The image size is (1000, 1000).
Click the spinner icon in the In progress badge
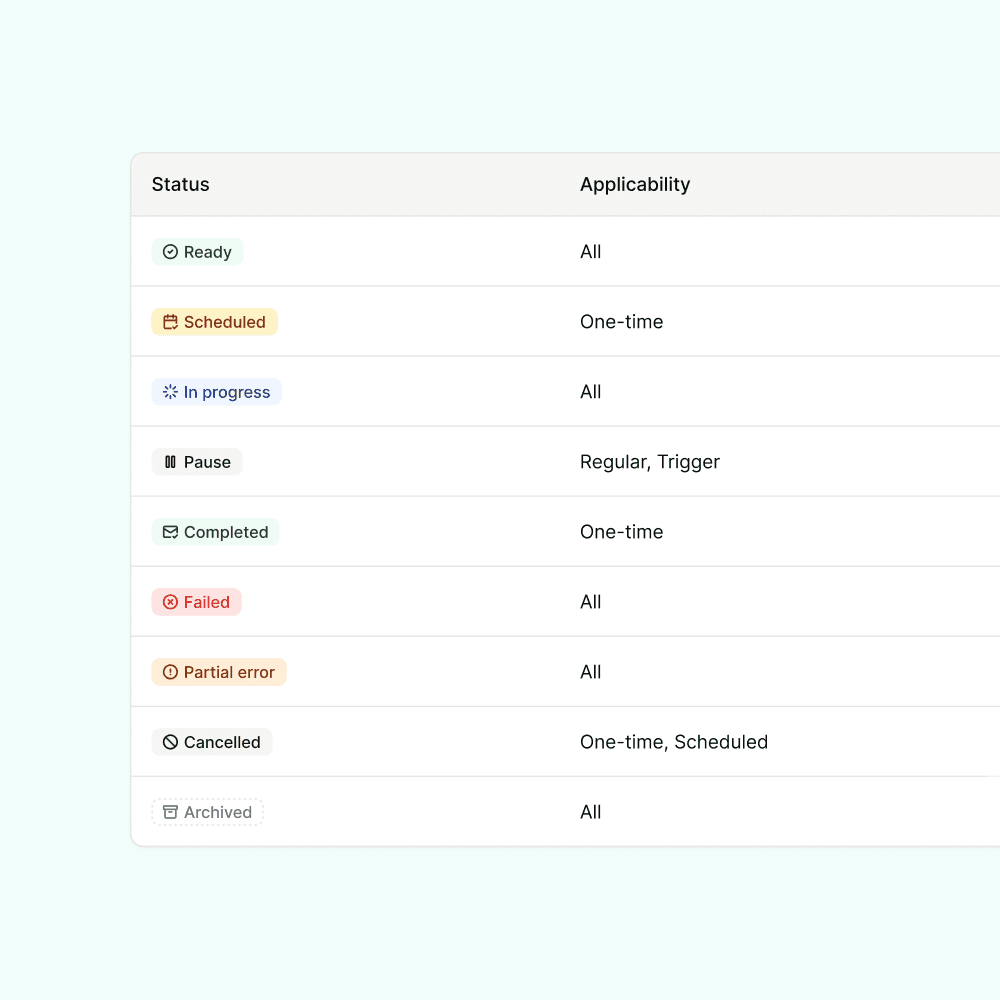pos(170,392)
